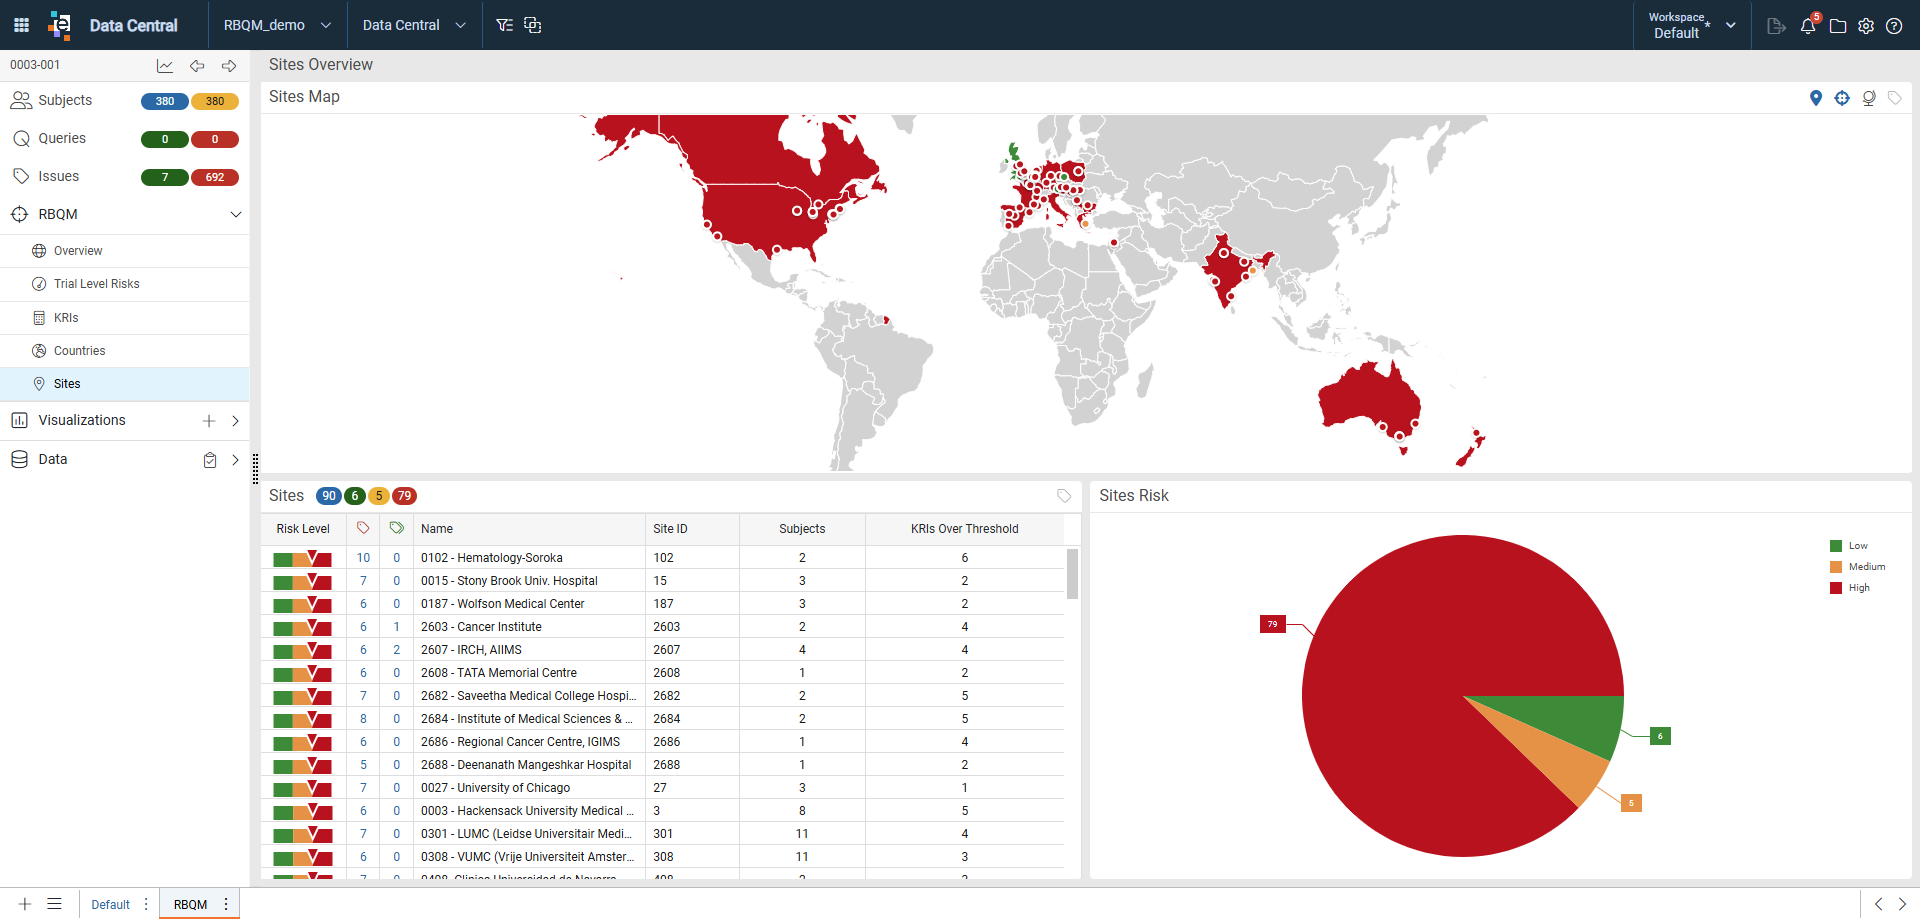Click the map crosshair target icon
Screen dimensions: 1920x919
pyautogui.click(x=1842, y=98)
